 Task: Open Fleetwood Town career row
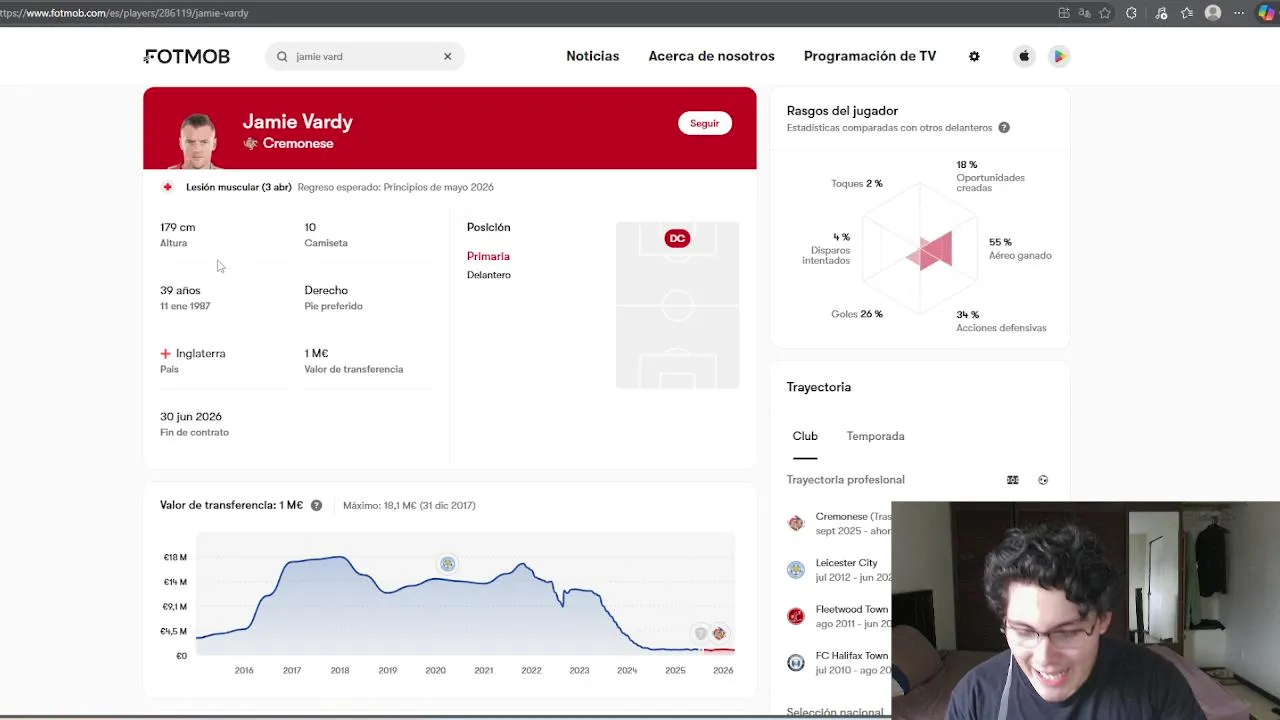pyautogui.click(x=839, y=616)
